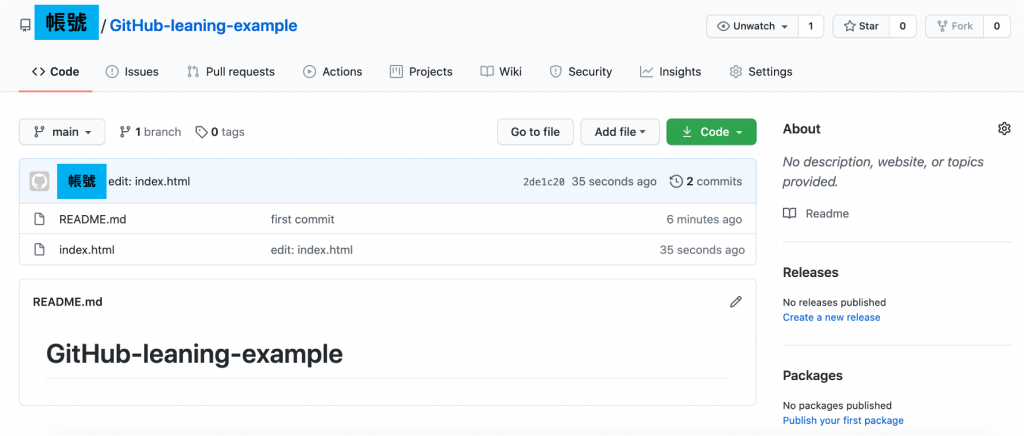
Task: Click the About section gear icon
Action: click(x=1004, y=129)
